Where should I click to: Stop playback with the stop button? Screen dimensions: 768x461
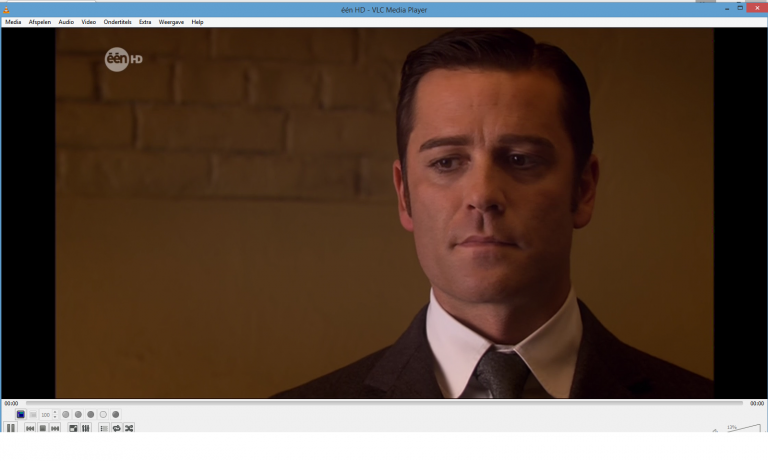pos(43,428)
